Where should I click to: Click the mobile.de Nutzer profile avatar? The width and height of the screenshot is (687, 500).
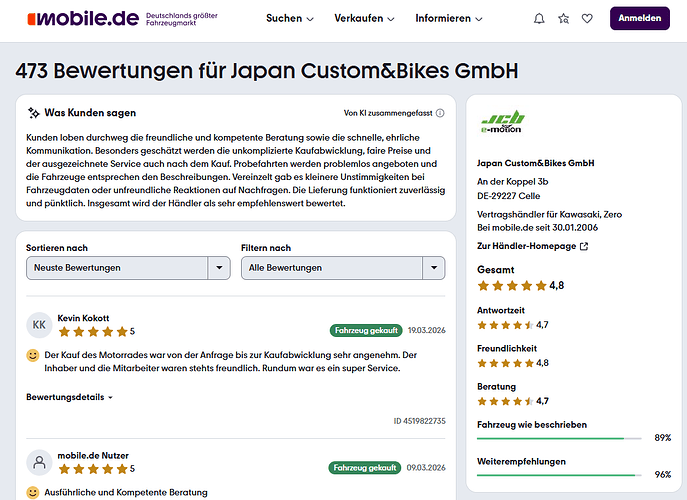click(39, 462)
